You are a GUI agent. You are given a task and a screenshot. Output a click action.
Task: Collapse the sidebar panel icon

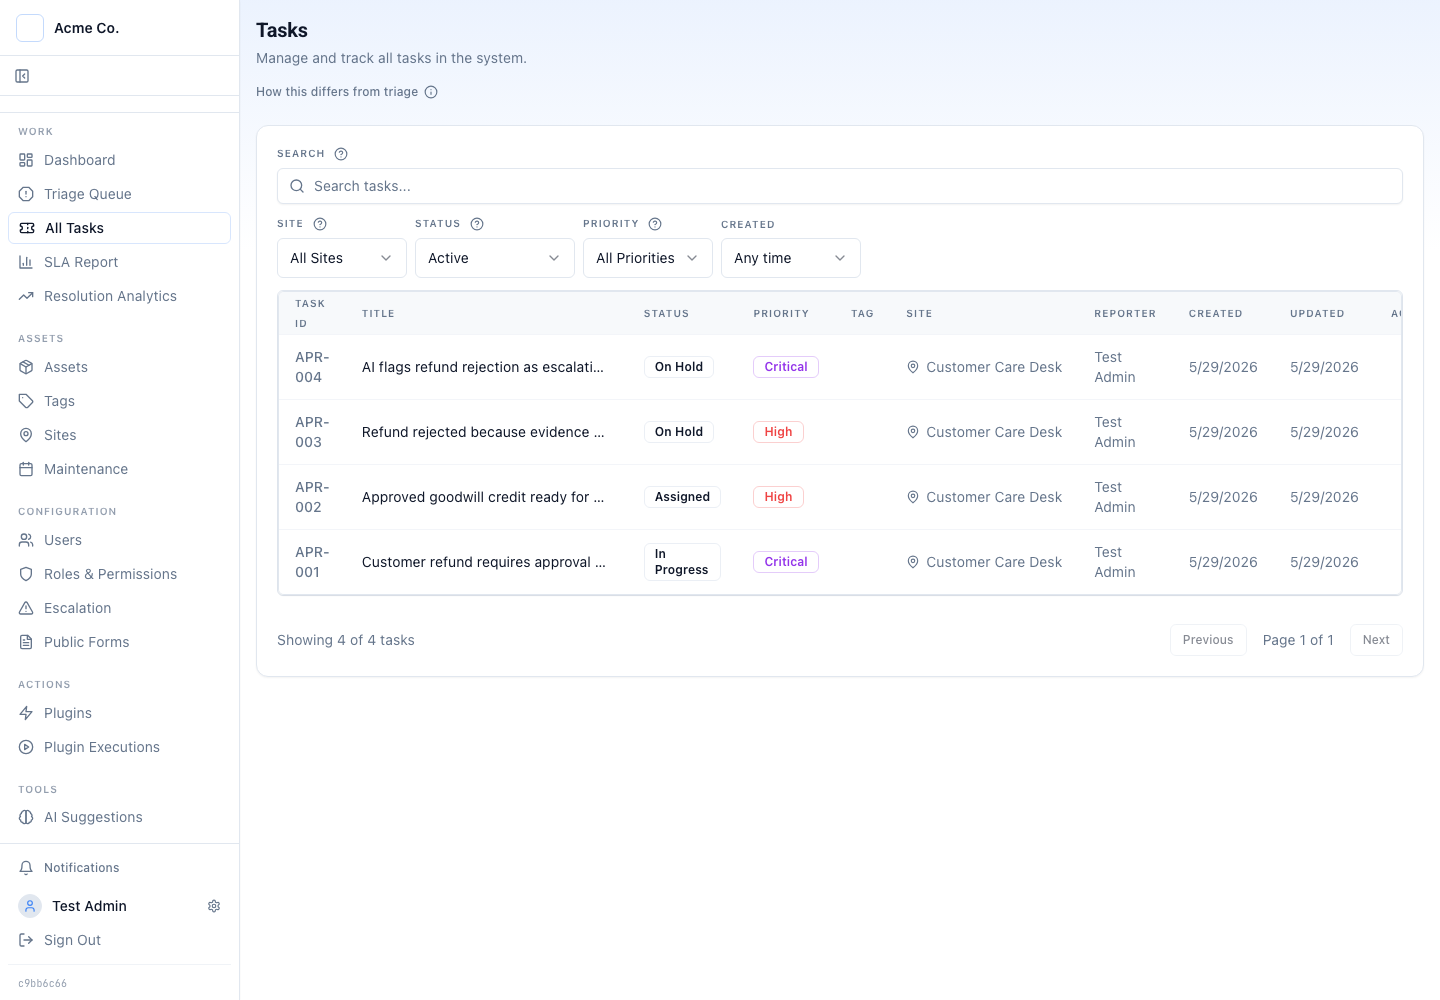click(22, 76)
